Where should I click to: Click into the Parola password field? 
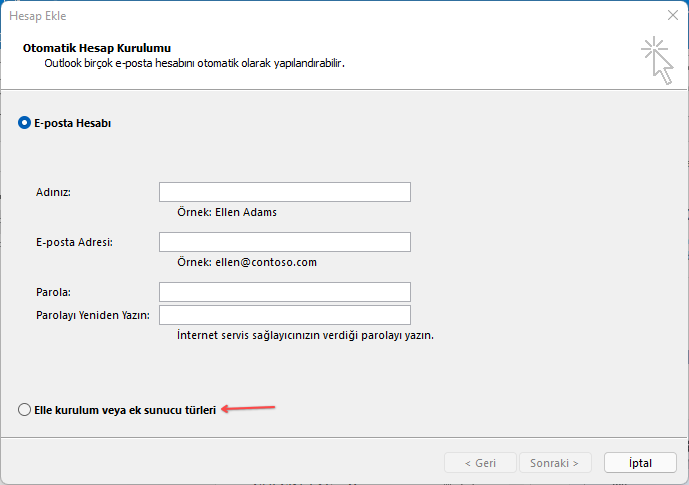pos(284,292)
